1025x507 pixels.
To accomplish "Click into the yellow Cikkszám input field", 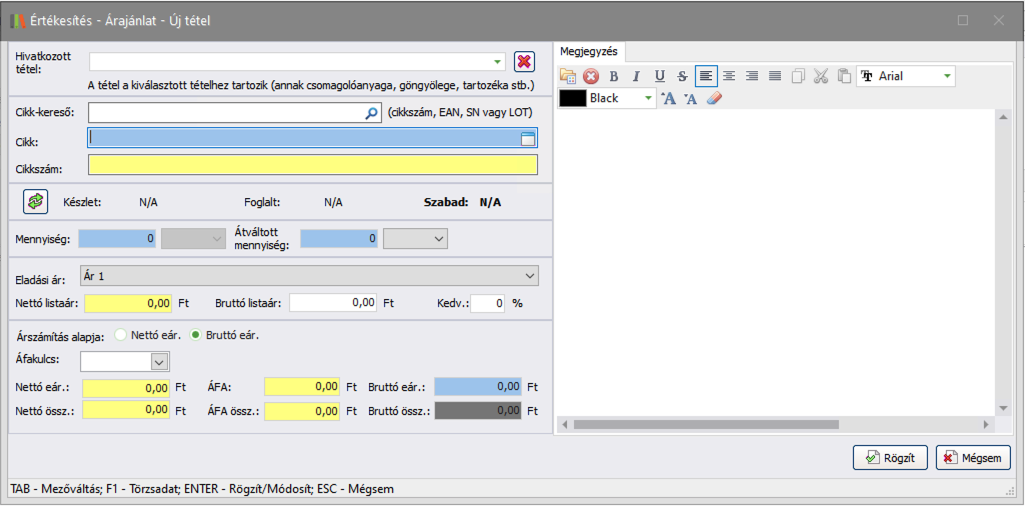I will 312,166.
